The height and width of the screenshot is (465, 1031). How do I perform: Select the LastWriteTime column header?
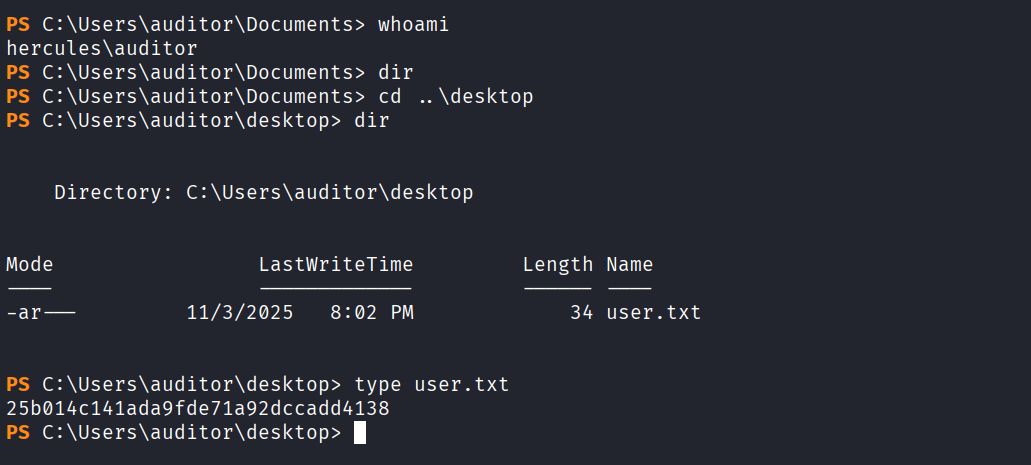335,265
